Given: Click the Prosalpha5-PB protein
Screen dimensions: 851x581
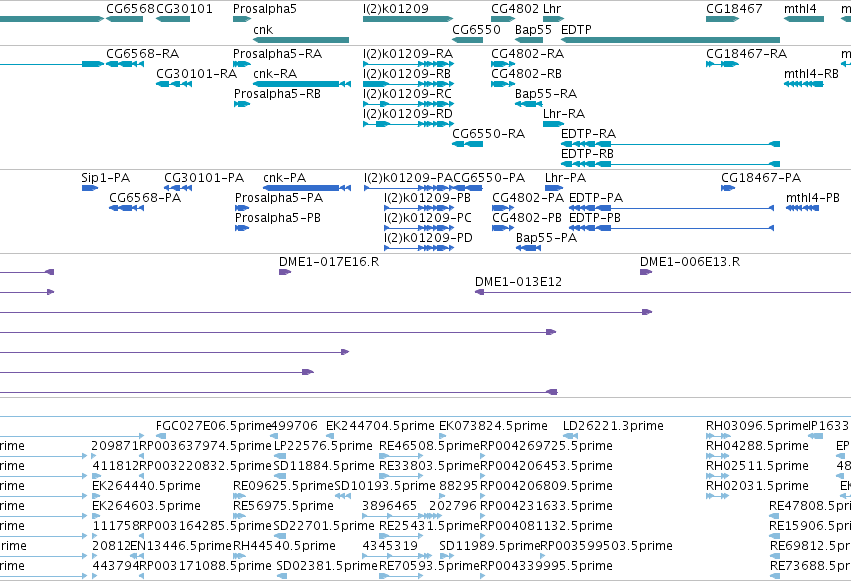Looking at the screenshot, I should [242, 228].
